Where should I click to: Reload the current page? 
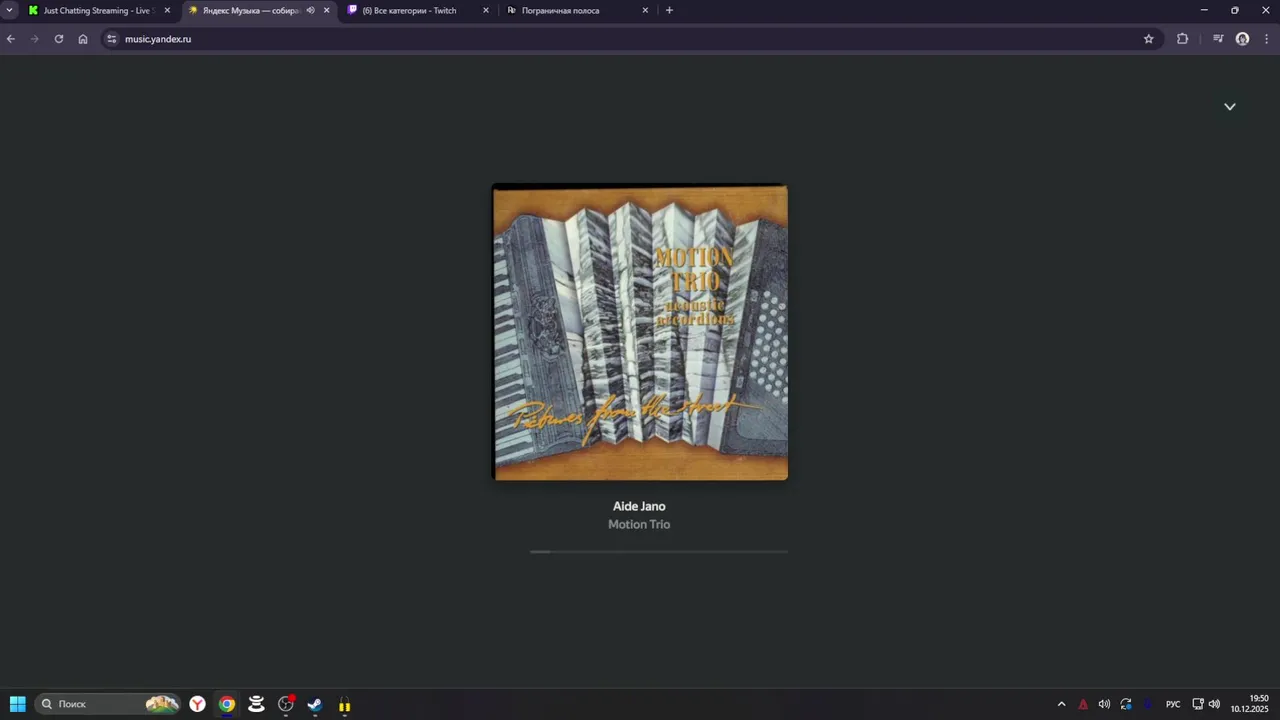point(59,39)
